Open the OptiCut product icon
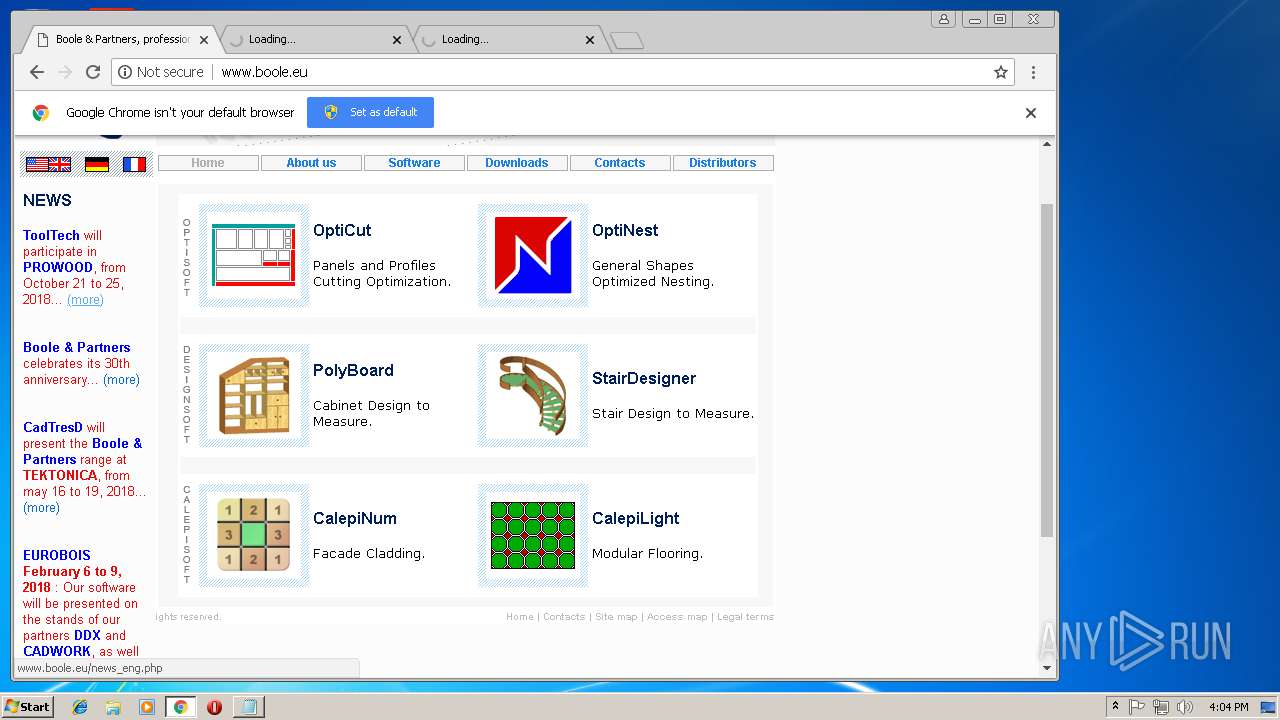Viewport: 1280px width, 720px height. click(x=254, y=255)
